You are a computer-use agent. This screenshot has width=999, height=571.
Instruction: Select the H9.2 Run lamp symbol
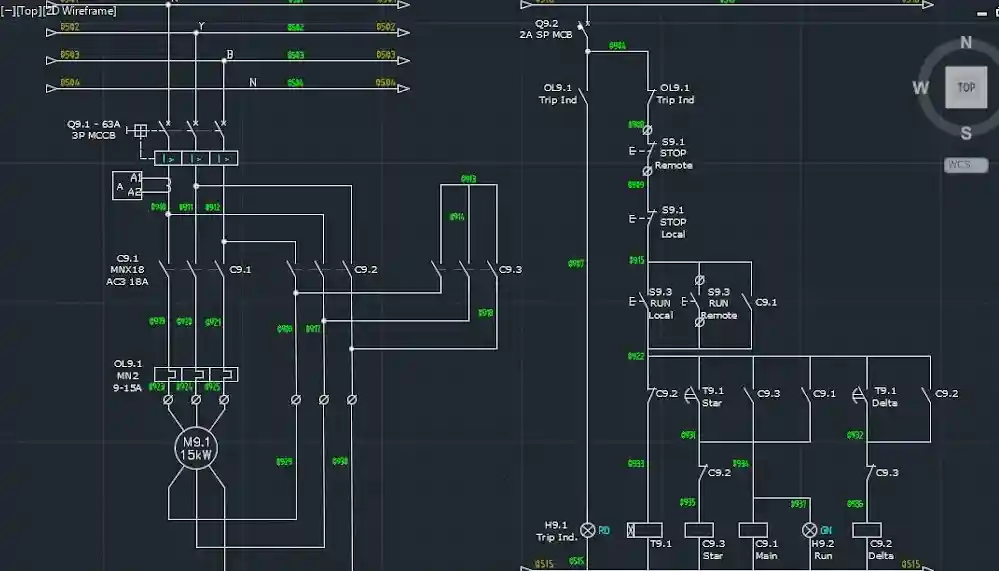pos(810,530)
